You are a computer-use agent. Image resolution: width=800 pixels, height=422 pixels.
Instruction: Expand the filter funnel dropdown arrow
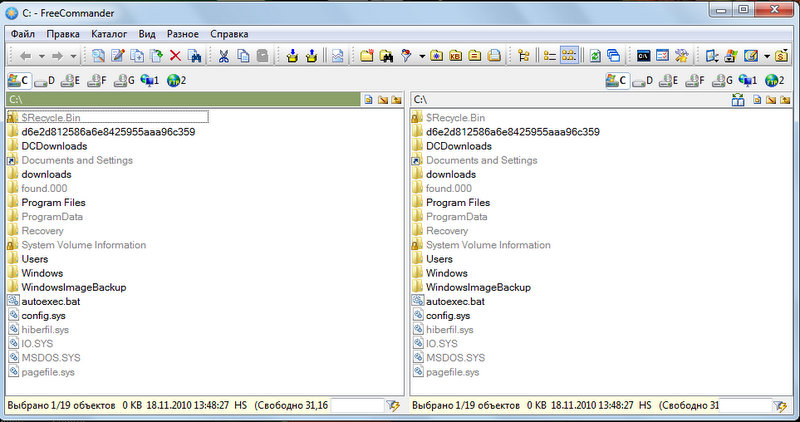[x=422, y=56]
